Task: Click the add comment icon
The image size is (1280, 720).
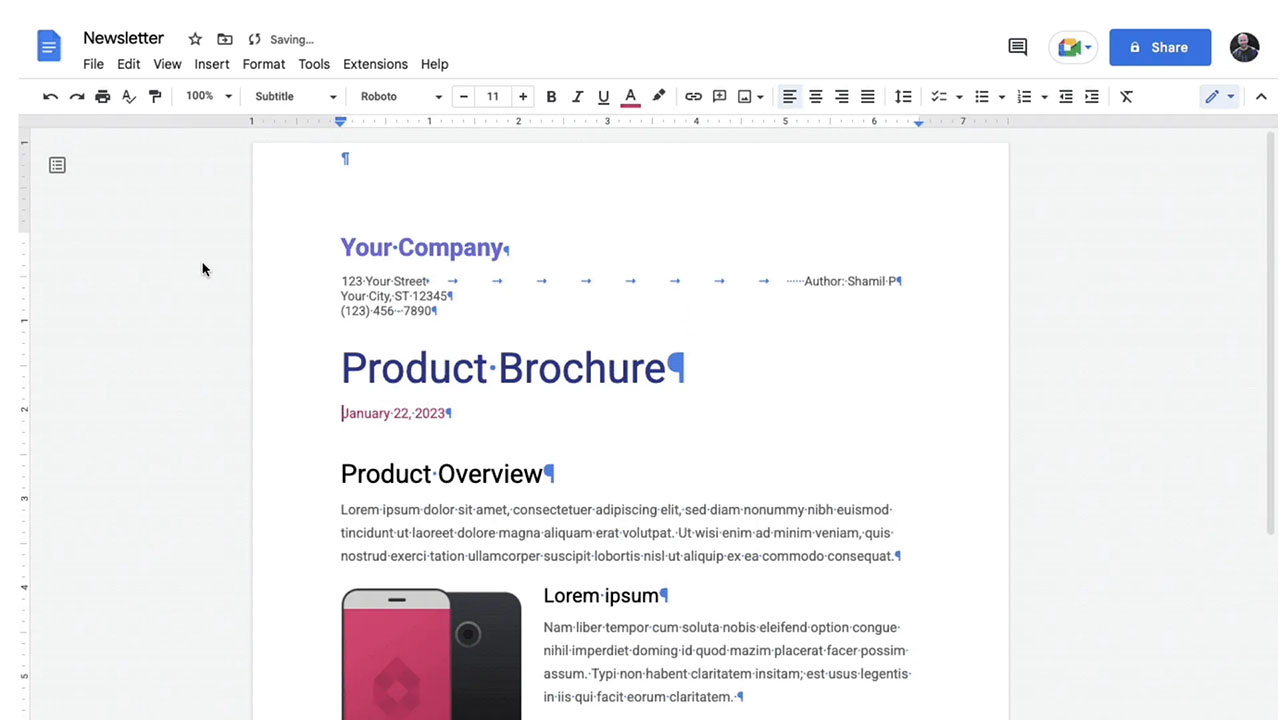Action: point(719,97)
